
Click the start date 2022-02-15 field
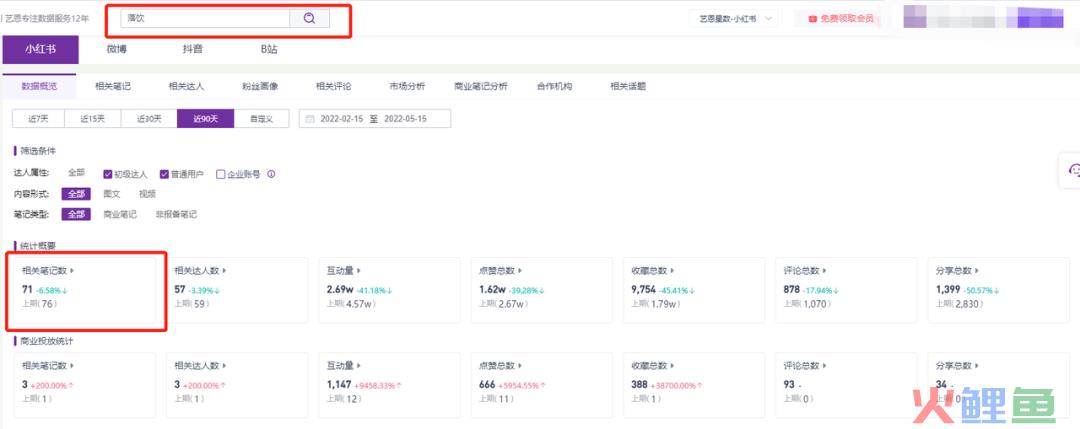(342, 118)
